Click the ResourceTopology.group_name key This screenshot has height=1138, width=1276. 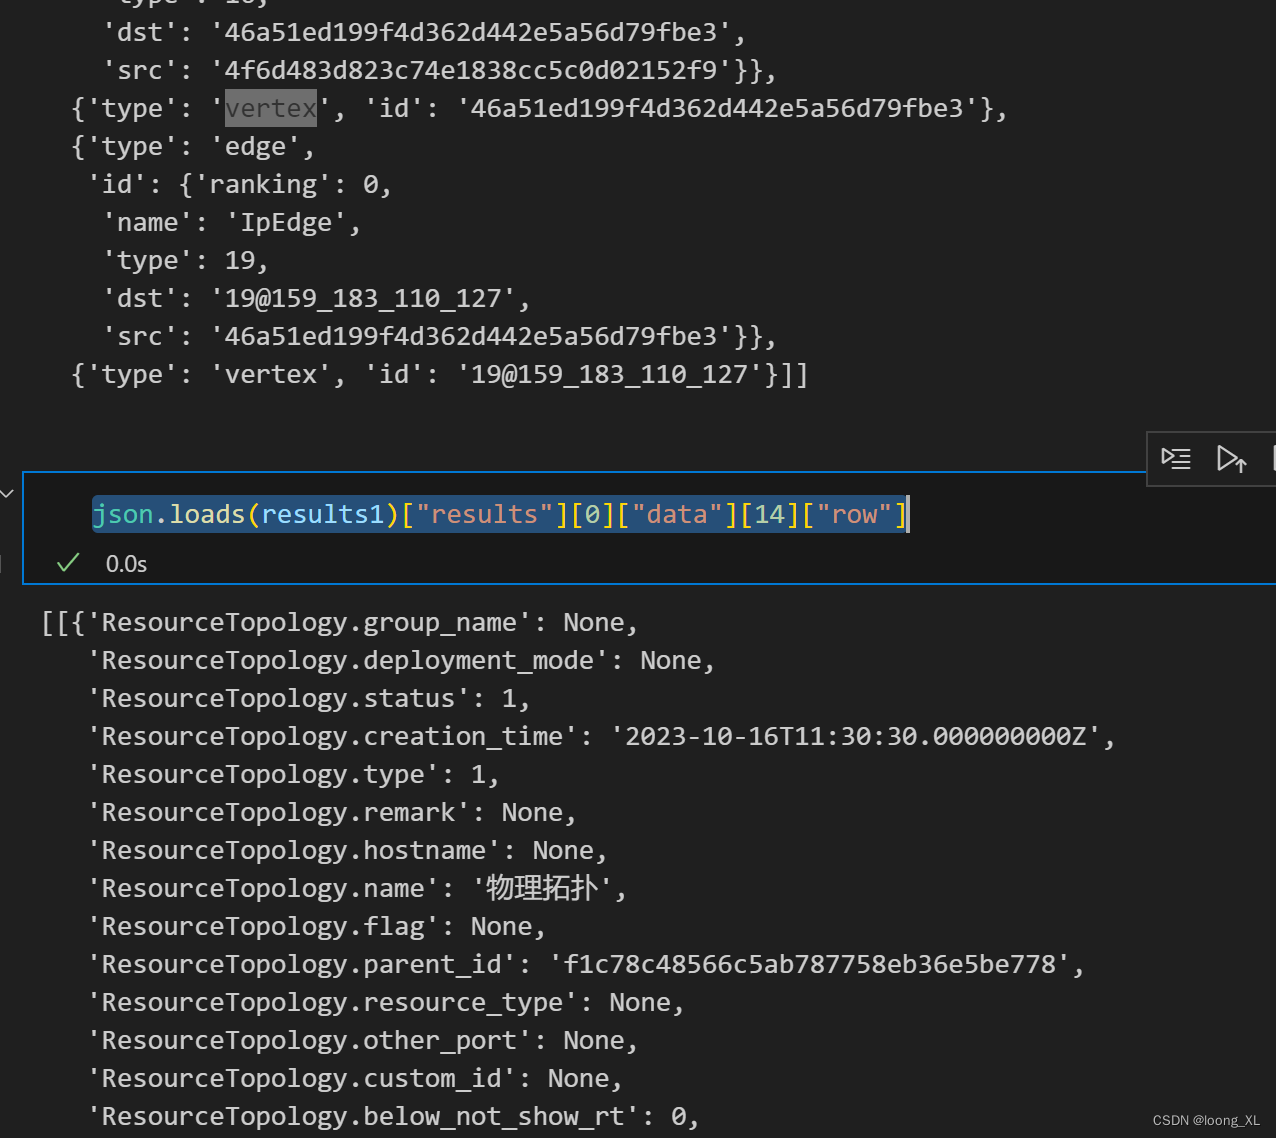click(x=309, y=623)
